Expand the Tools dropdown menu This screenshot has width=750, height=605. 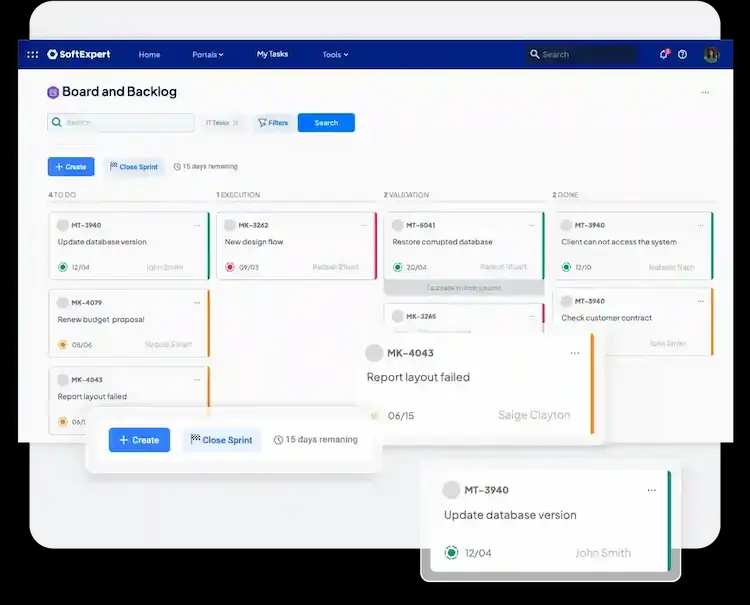pos(335,55)
